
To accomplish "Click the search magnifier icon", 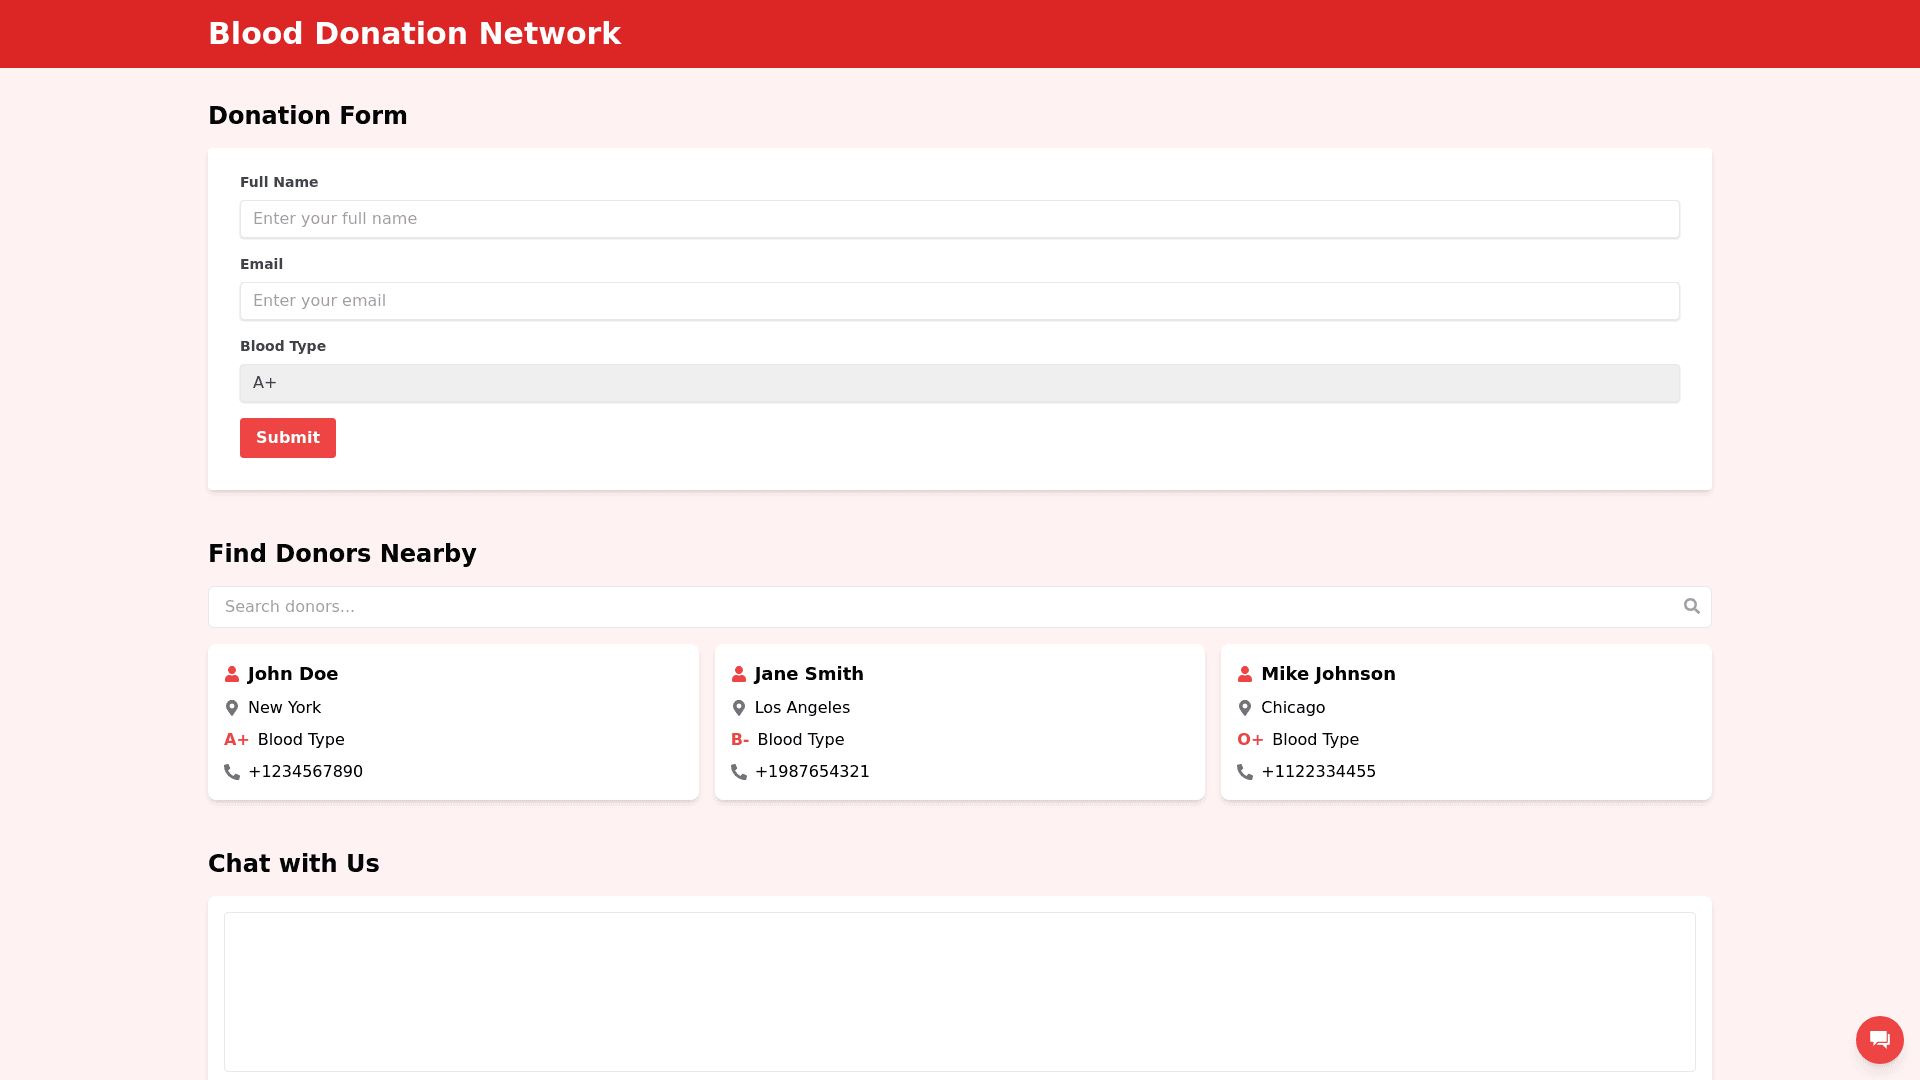I will 1691,606.
